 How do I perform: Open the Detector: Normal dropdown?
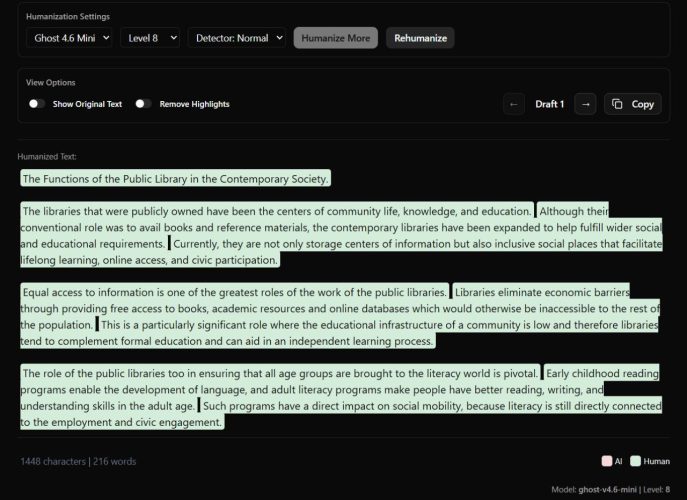(x=236, y=38)
